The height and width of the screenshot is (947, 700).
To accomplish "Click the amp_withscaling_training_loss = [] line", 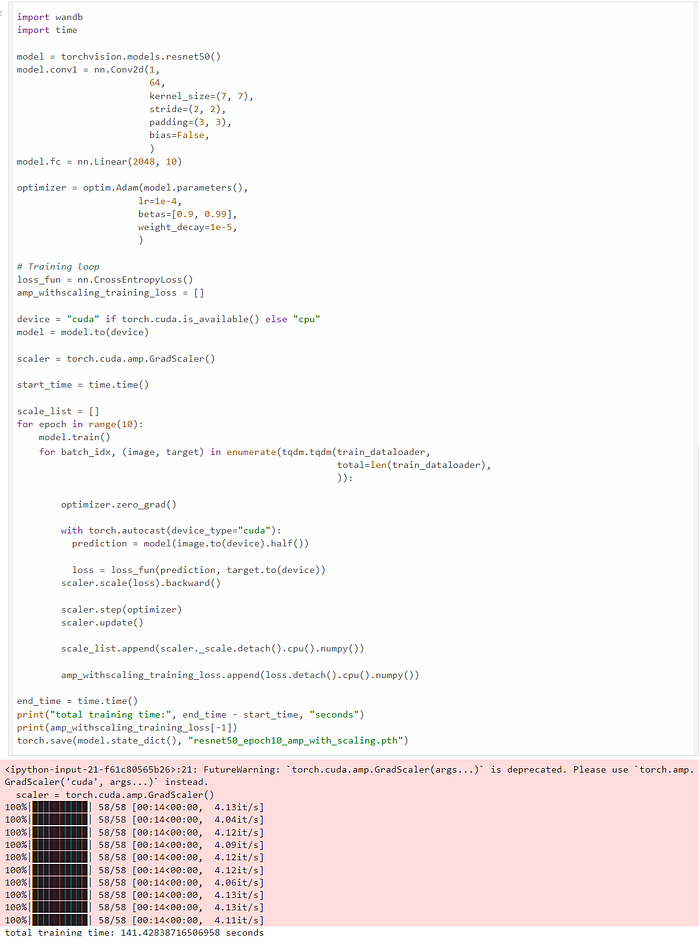I will click(111, 293).
